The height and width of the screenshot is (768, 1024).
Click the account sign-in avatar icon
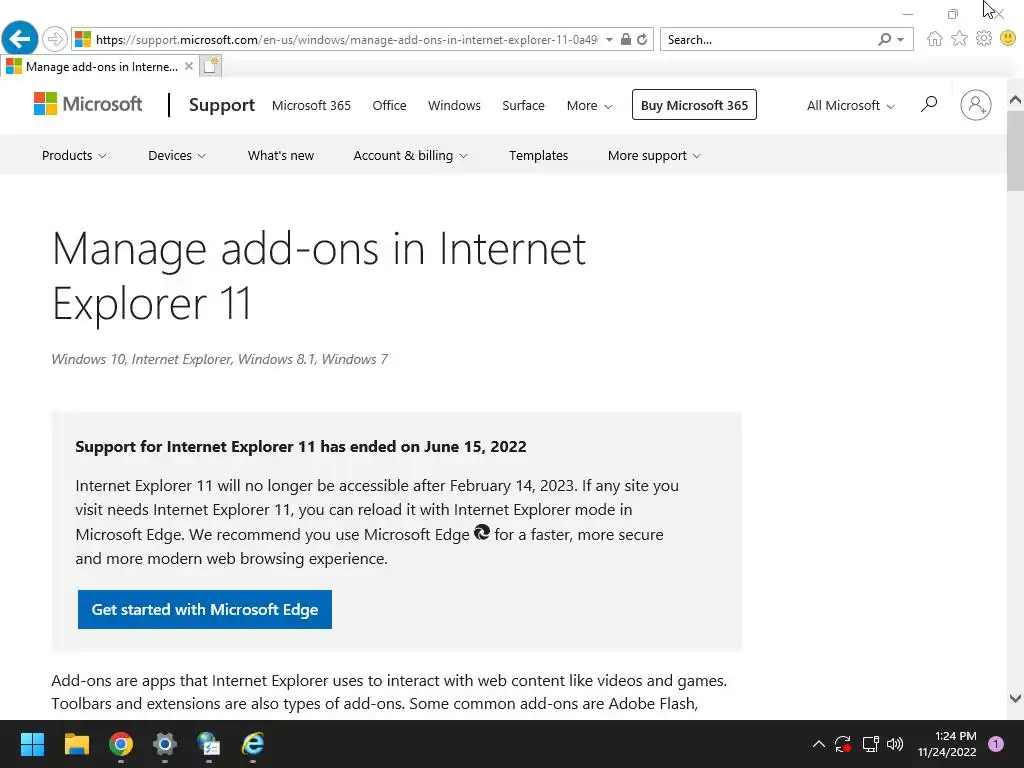(x=976, y=104)
